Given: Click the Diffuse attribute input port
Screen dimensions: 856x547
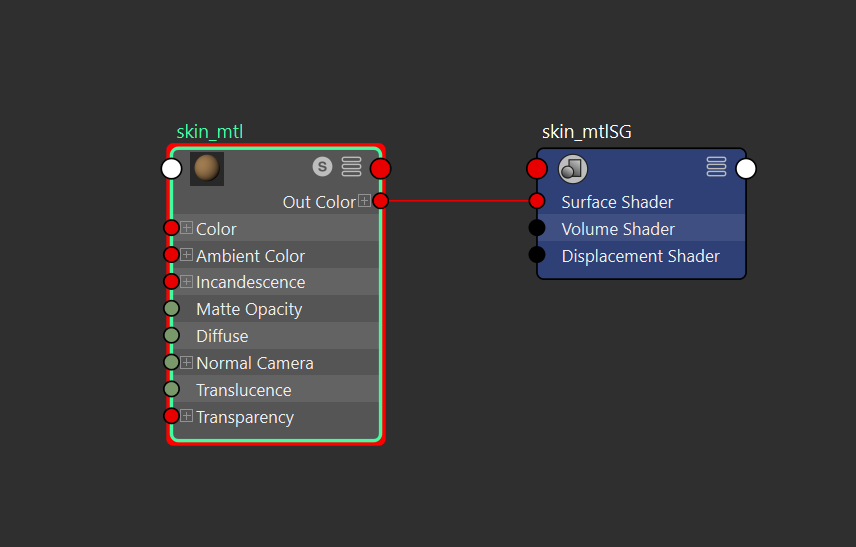Looking at the screenshot, I should pyautogui.click(x=171, y=335).
